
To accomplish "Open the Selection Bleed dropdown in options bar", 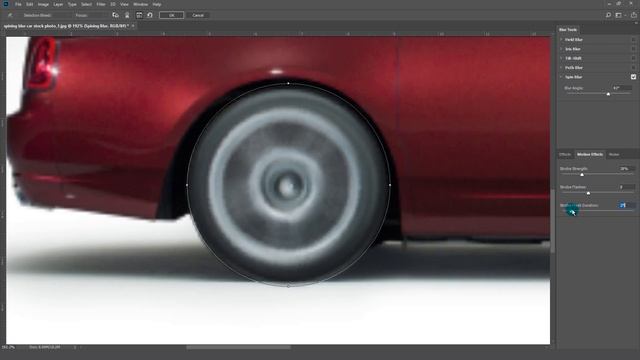I will pyautogui.click(x=37, y=16).
